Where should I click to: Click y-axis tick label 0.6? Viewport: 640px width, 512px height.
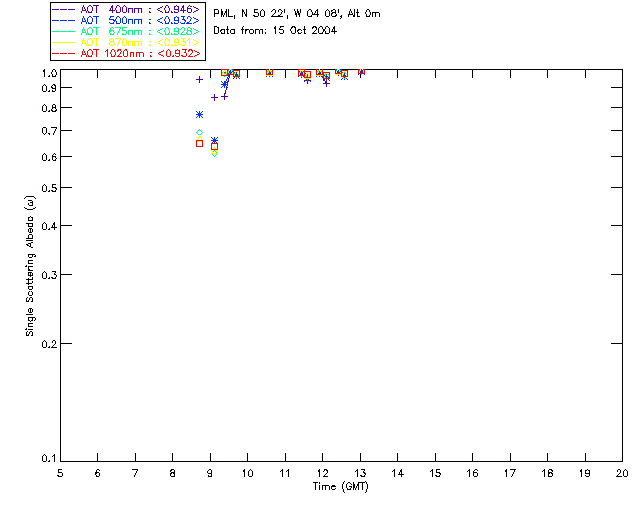tap(49, 157)
